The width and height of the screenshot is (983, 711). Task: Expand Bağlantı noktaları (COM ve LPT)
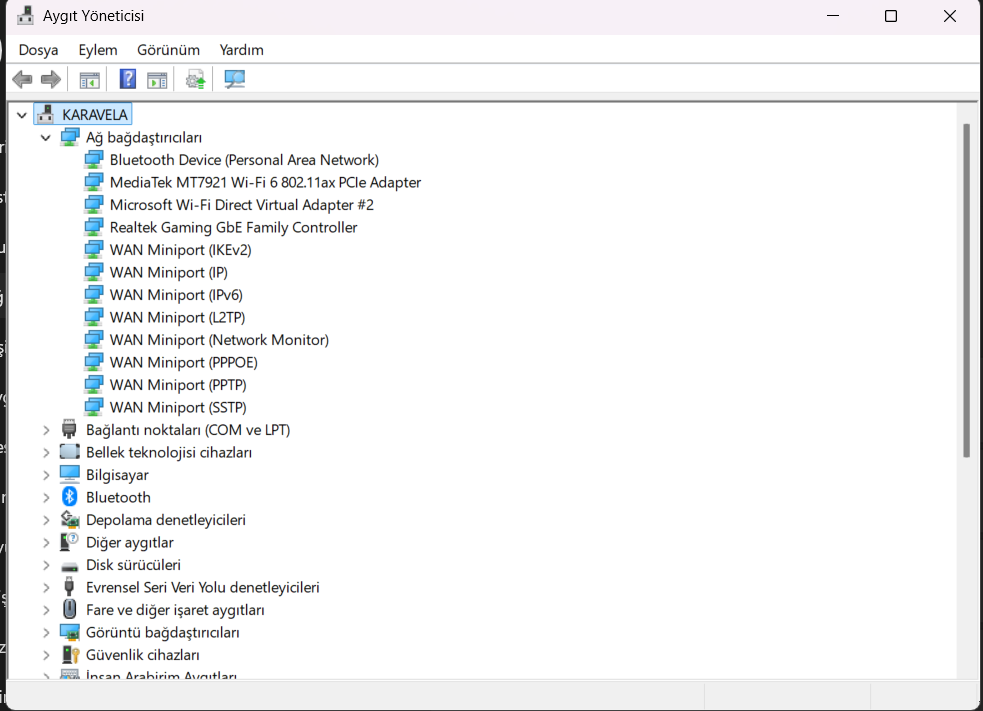pyautogui.click(x=46, y=430)
